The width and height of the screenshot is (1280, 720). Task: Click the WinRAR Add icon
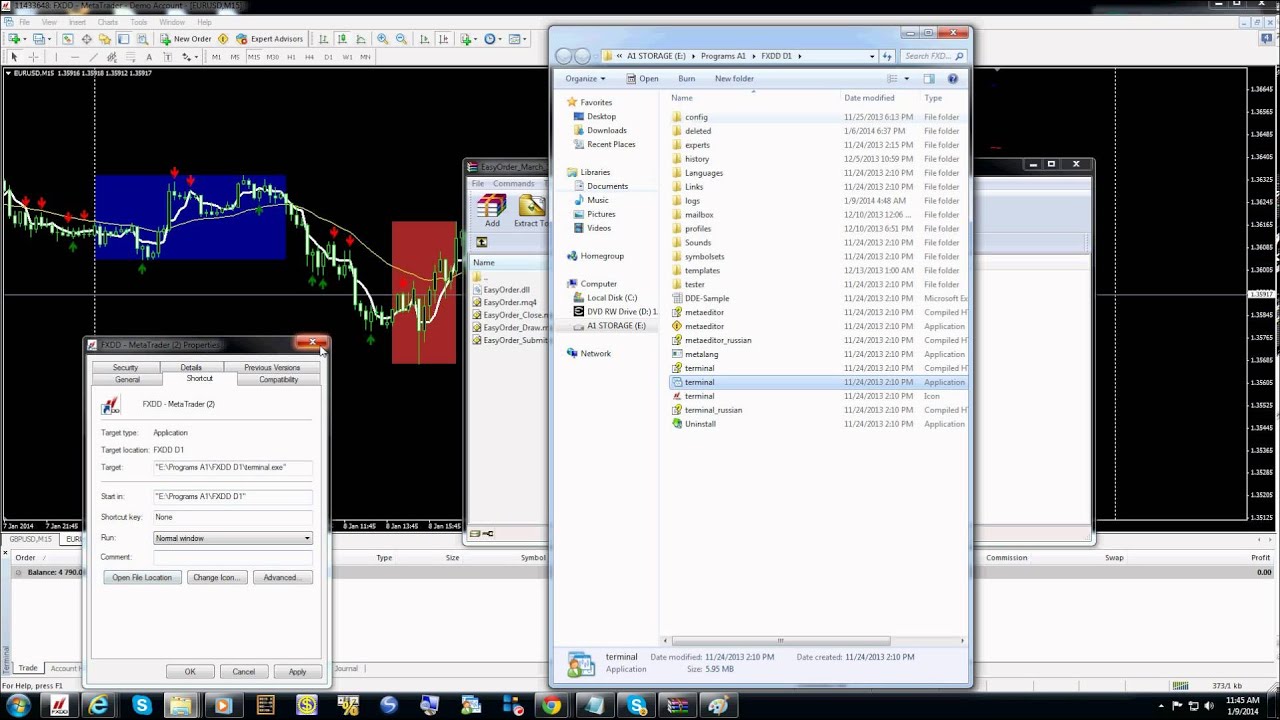coord(492,210)
